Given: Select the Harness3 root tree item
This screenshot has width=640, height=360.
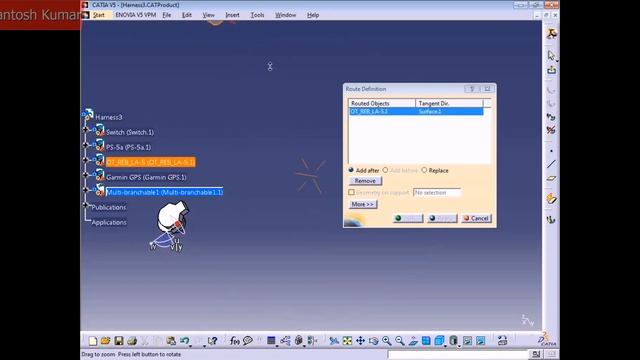Looking at the screenshot, I should [x=109, y=117].
